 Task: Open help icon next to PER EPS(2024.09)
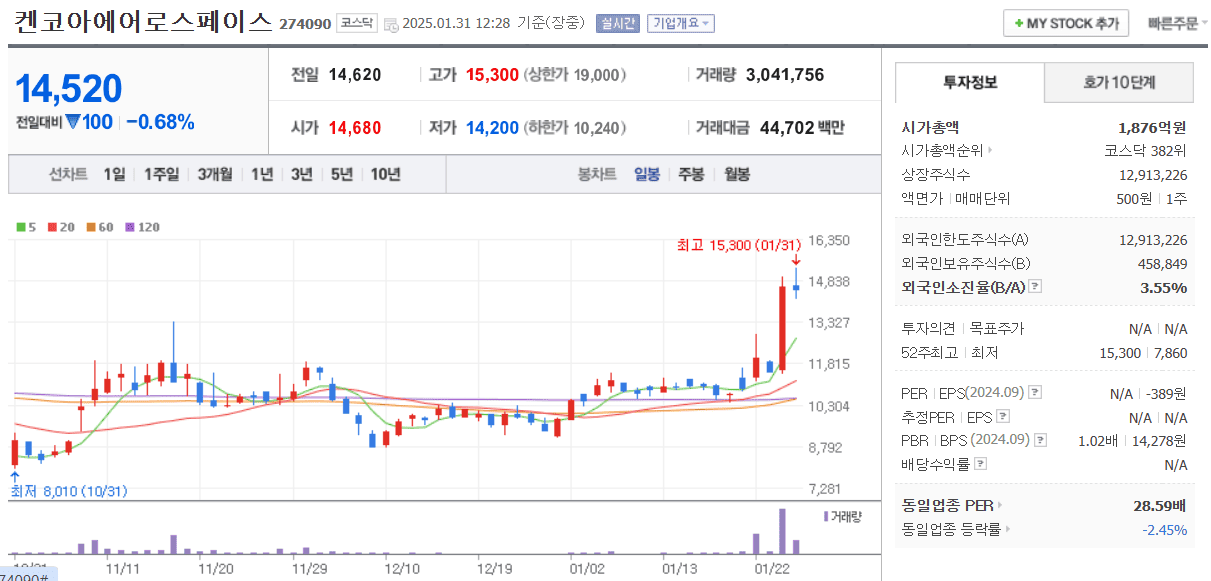coord(1035,393)
